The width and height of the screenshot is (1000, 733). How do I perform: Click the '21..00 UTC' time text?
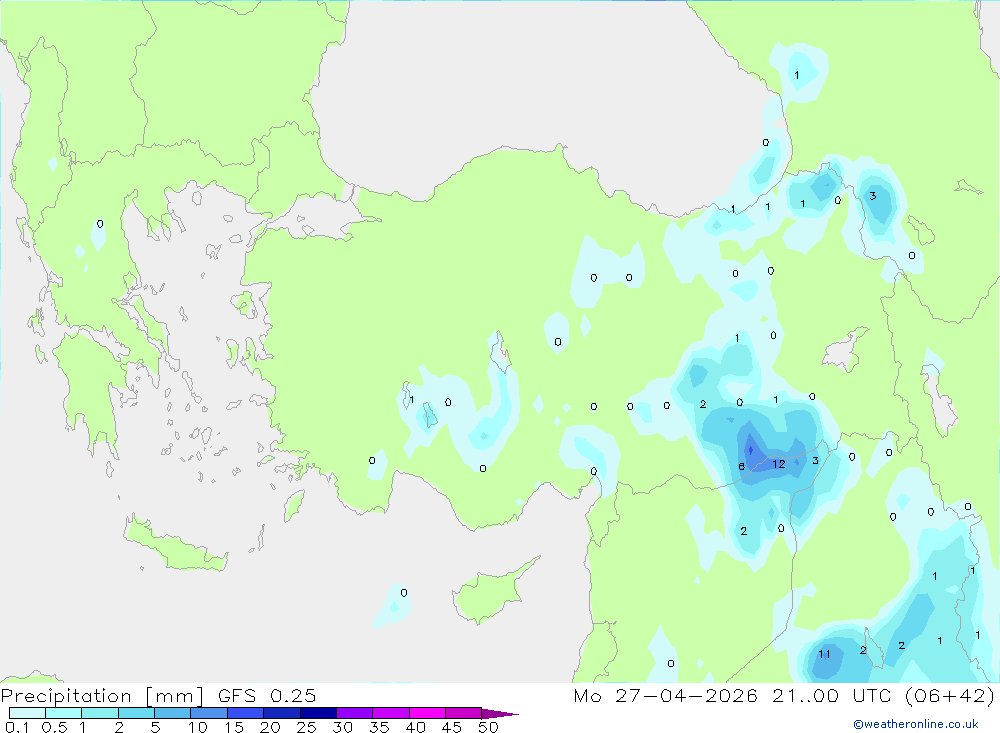click(831, 696)
